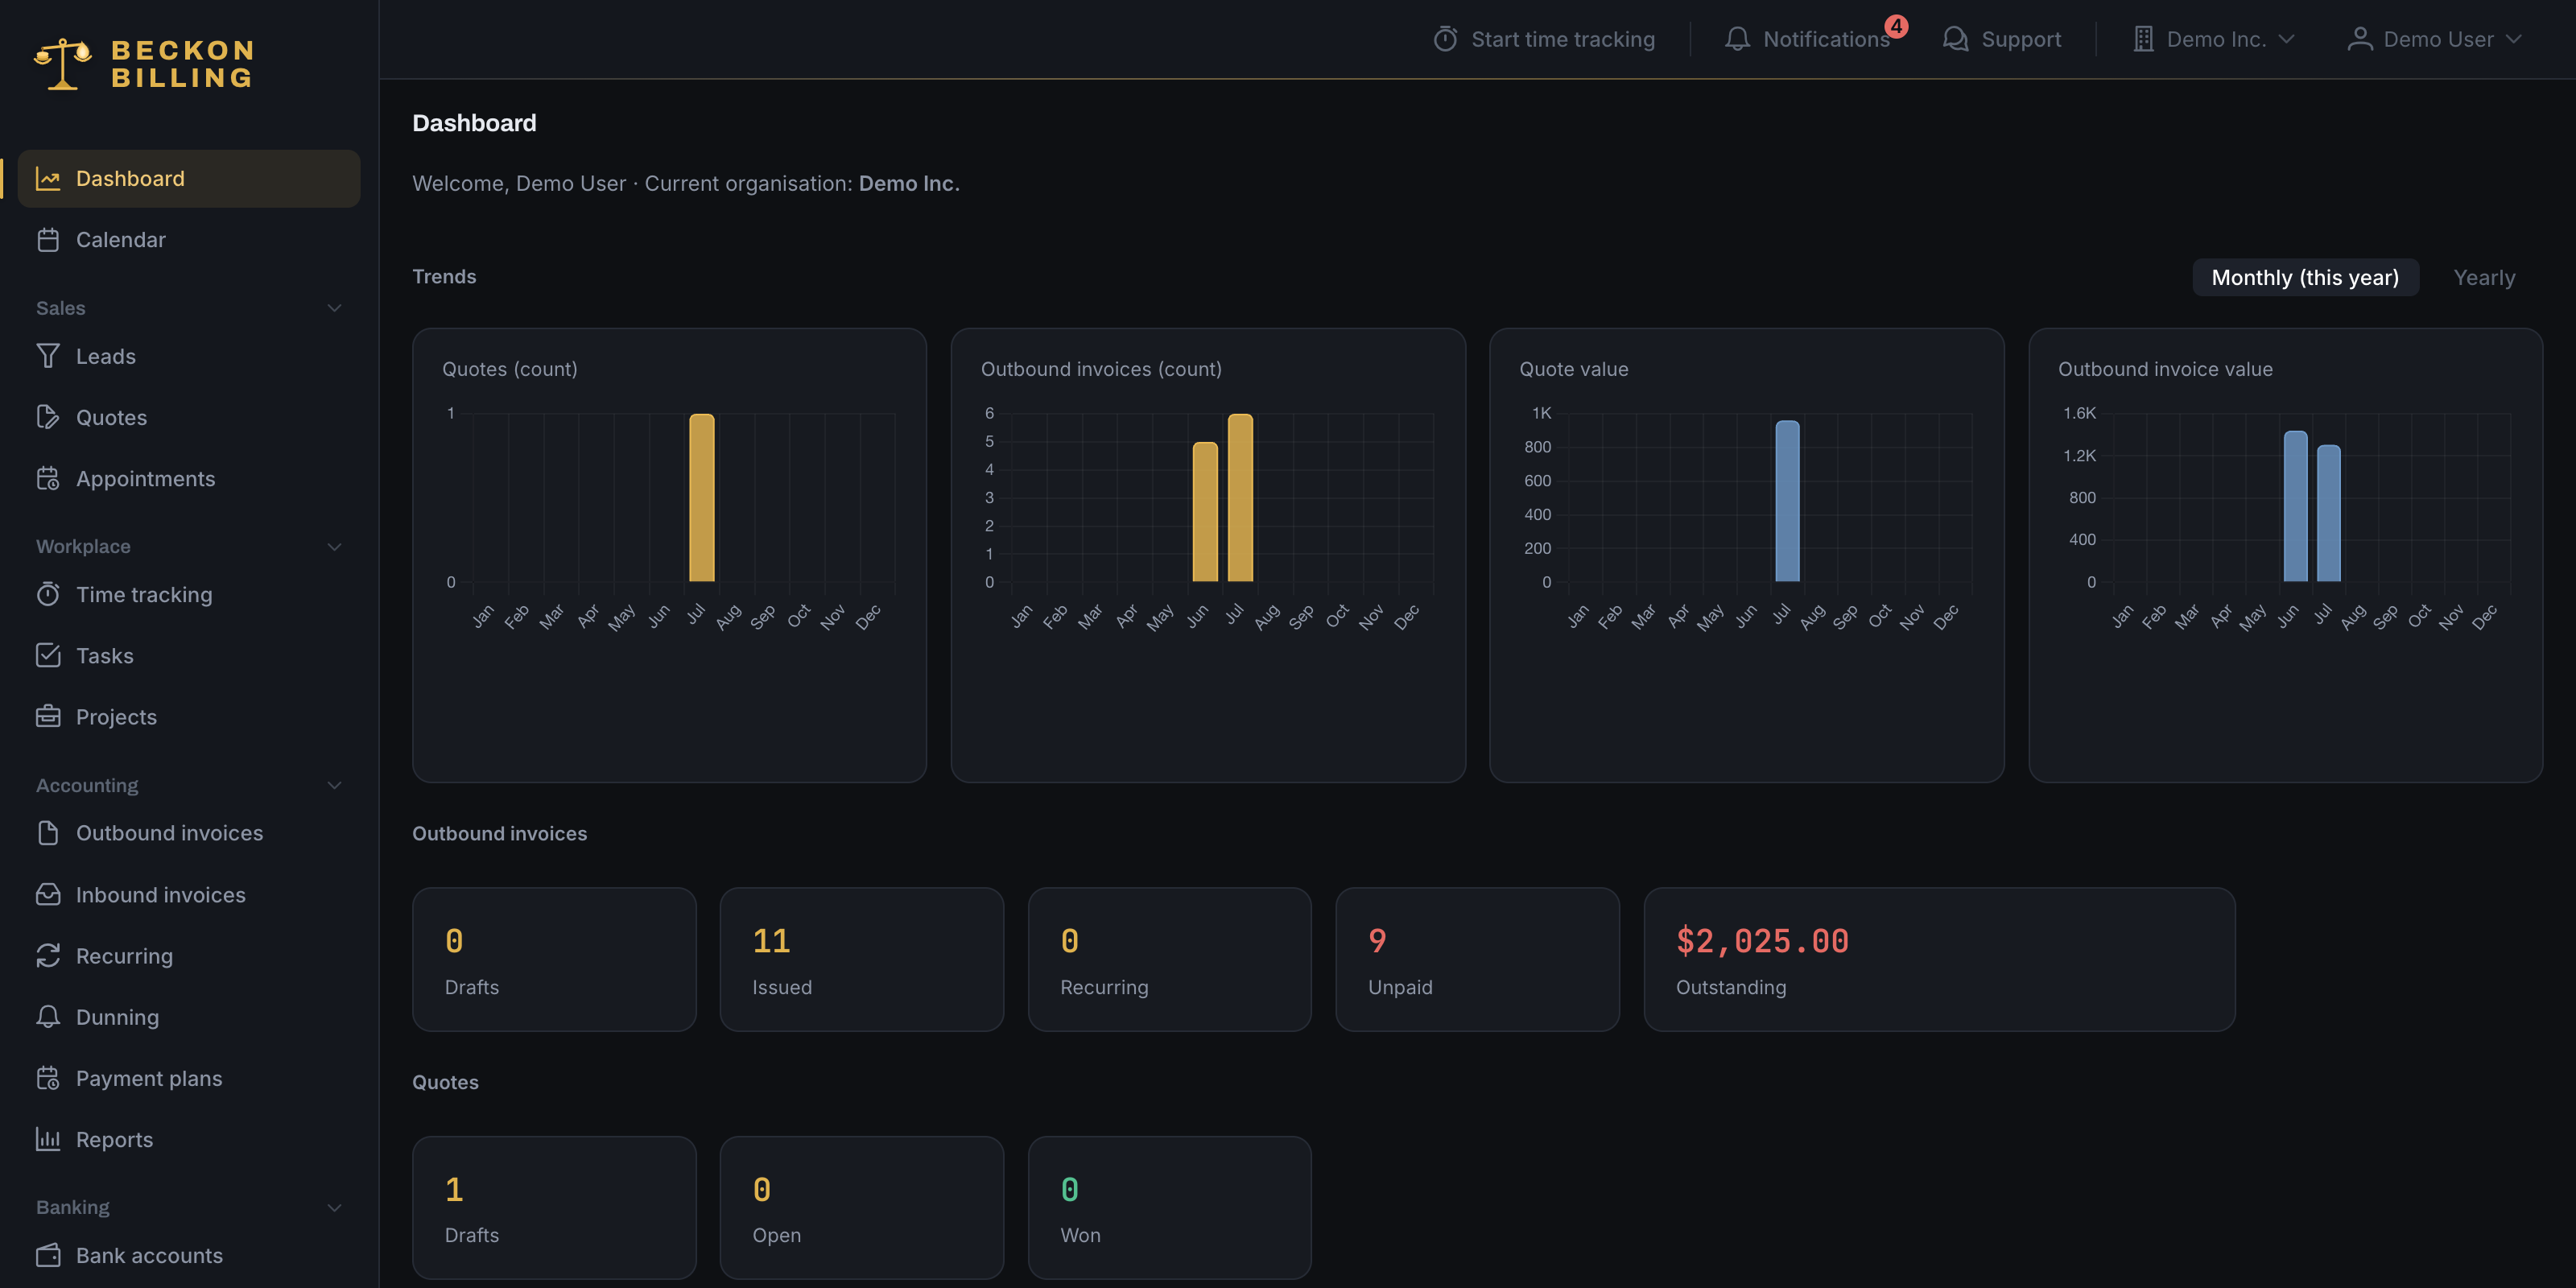Go to Dashboard menu item
This screenshot has width=2576, height=1288.
point(189,179)
